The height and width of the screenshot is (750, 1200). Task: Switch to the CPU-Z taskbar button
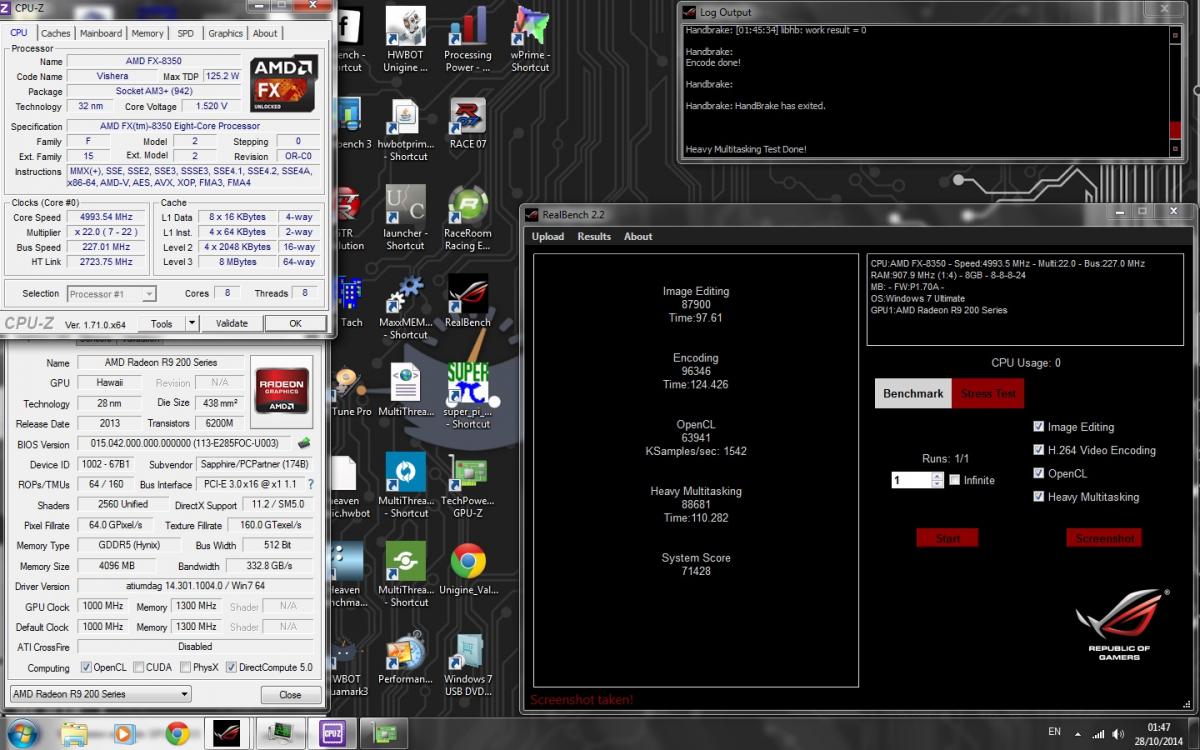pos(331,732)
